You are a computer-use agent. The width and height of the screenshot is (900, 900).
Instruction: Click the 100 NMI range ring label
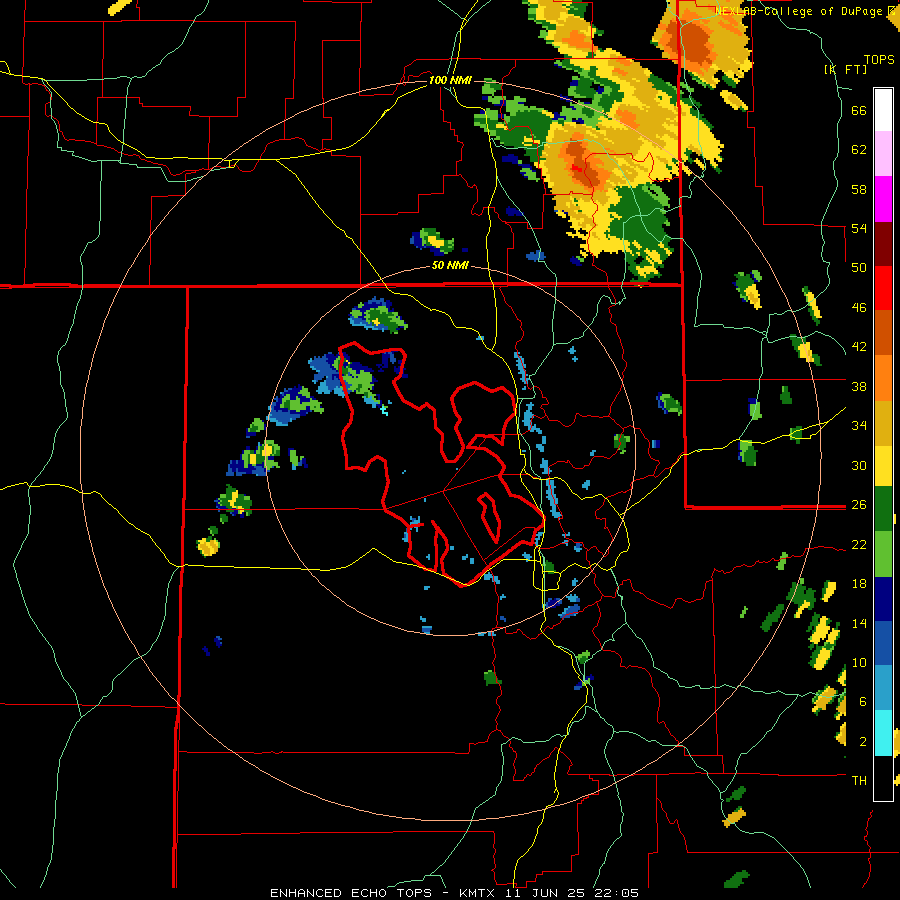point(450,80)
